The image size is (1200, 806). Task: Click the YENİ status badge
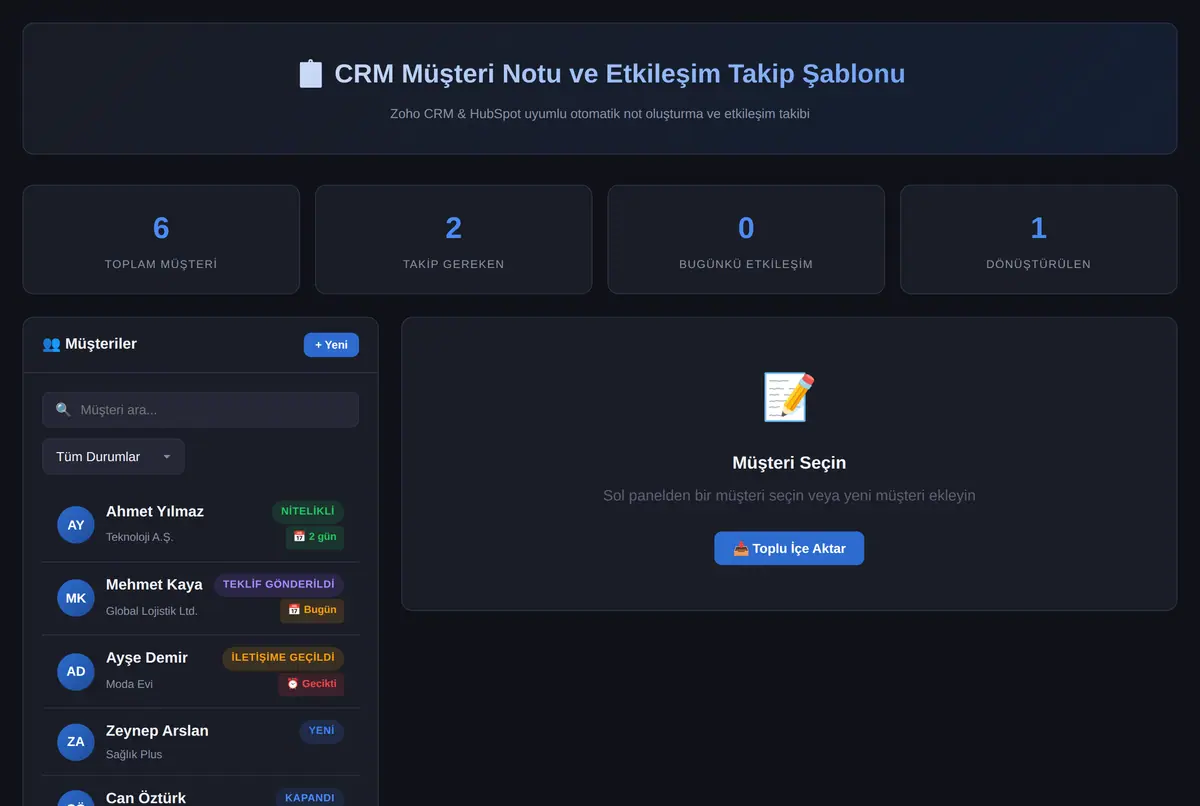click(x=322, y=731)
